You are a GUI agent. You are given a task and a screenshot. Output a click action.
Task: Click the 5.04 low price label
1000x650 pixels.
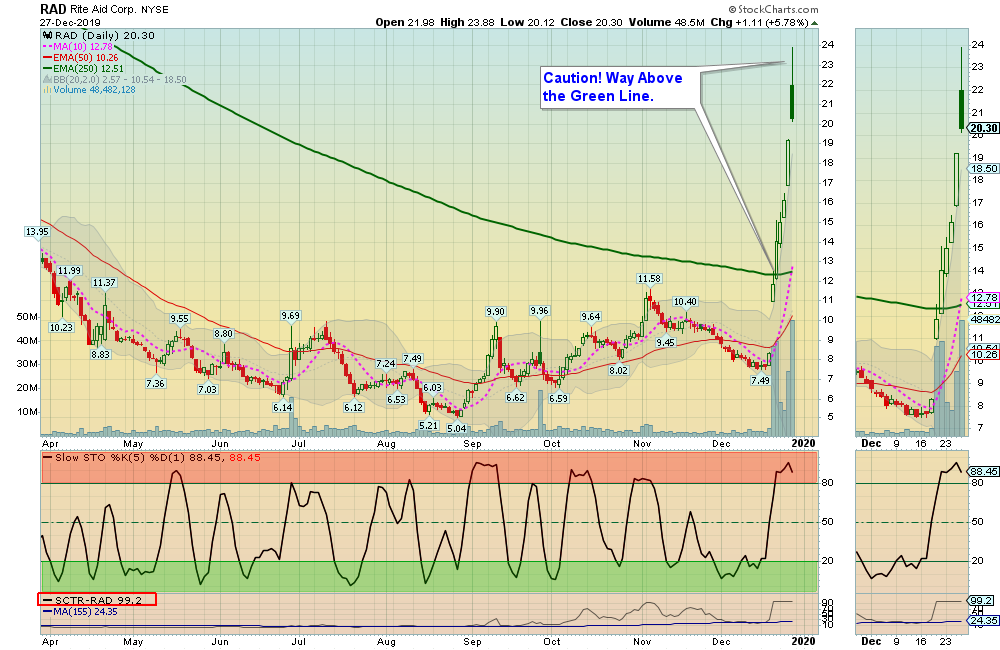[x=457, y=428]
